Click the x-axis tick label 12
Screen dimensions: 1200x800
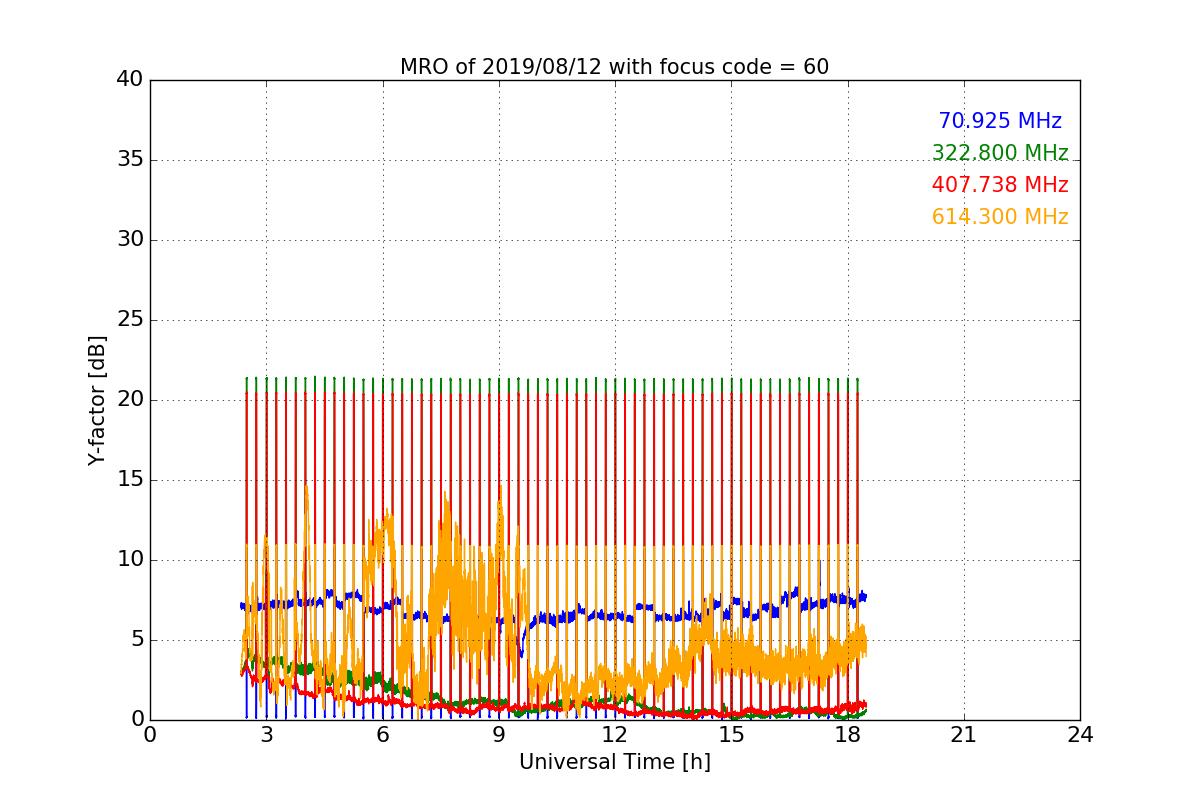[x=615, y=735]
